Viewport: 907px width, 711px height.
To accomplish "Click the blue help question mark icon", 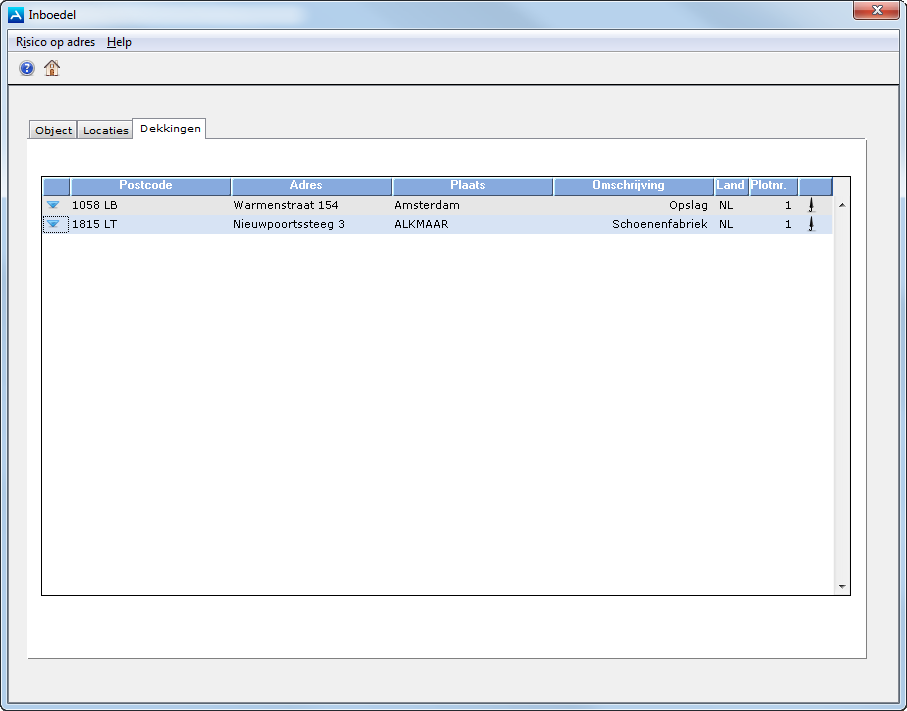I will point(27,68).
